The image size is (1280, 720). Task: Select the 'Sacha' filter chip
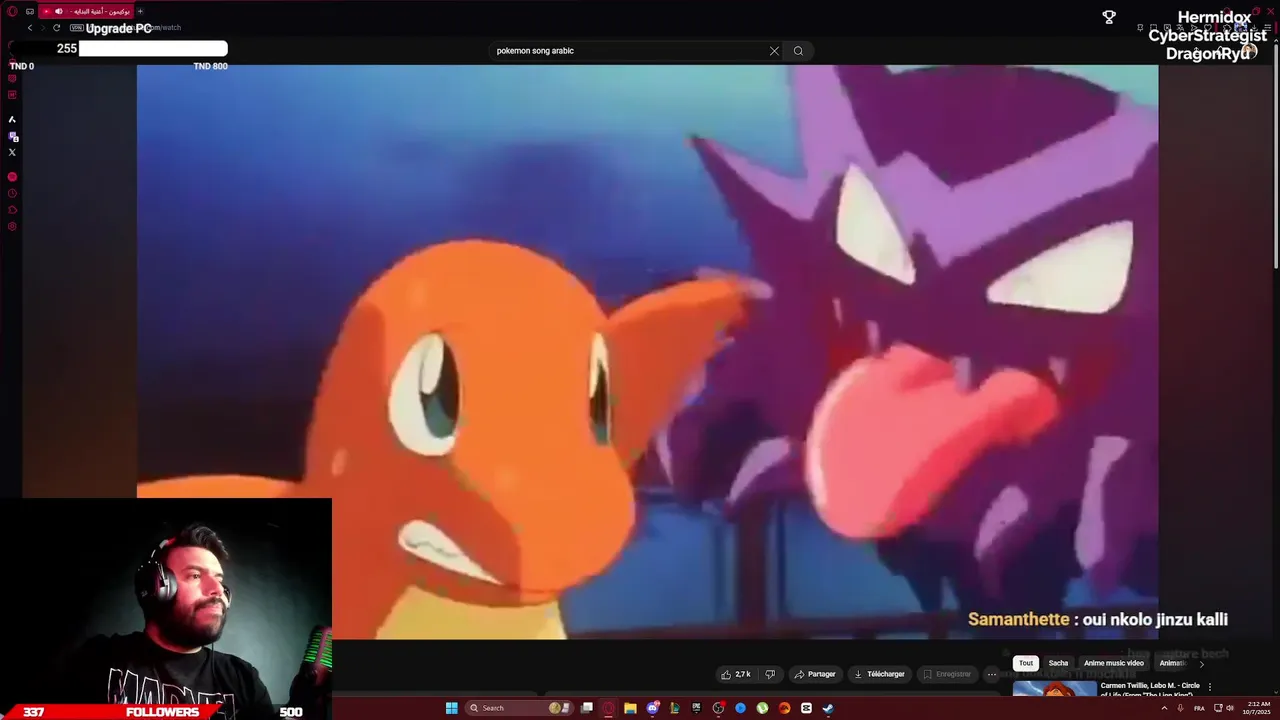tap(1058, 663)
